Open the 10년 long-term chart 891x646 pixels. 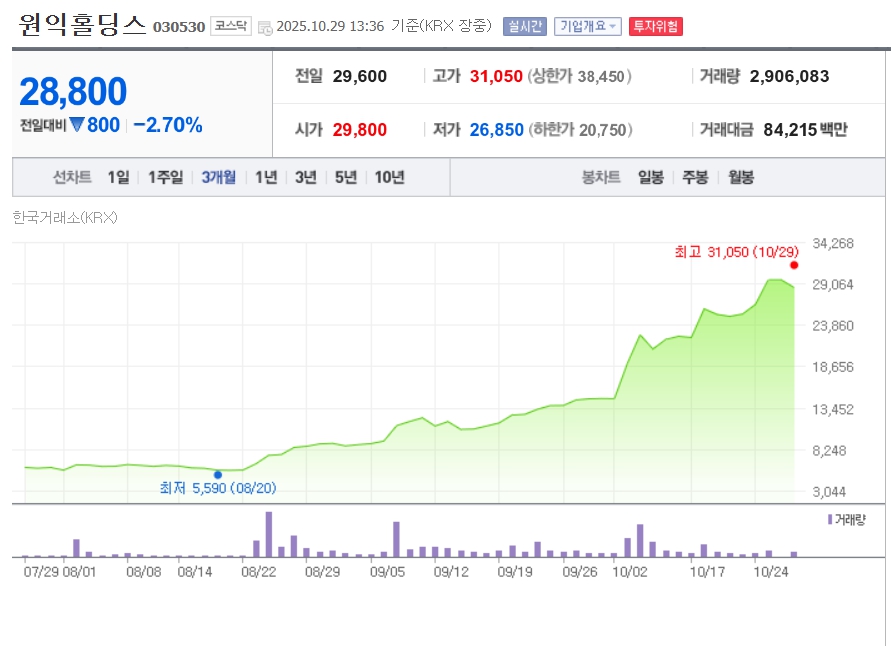389,177
